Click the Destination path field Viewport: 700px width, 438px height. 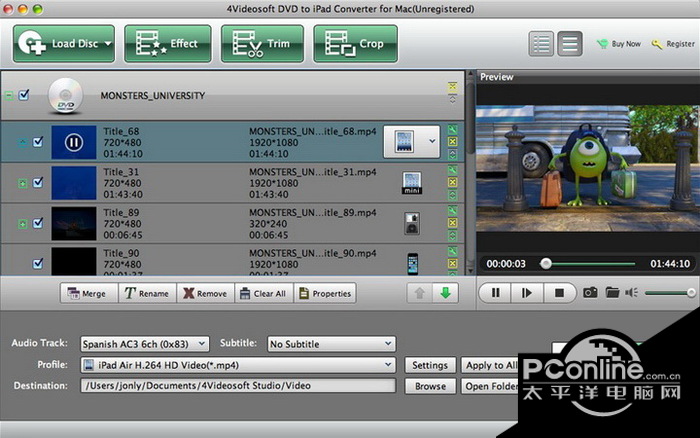tap(238, 386)
